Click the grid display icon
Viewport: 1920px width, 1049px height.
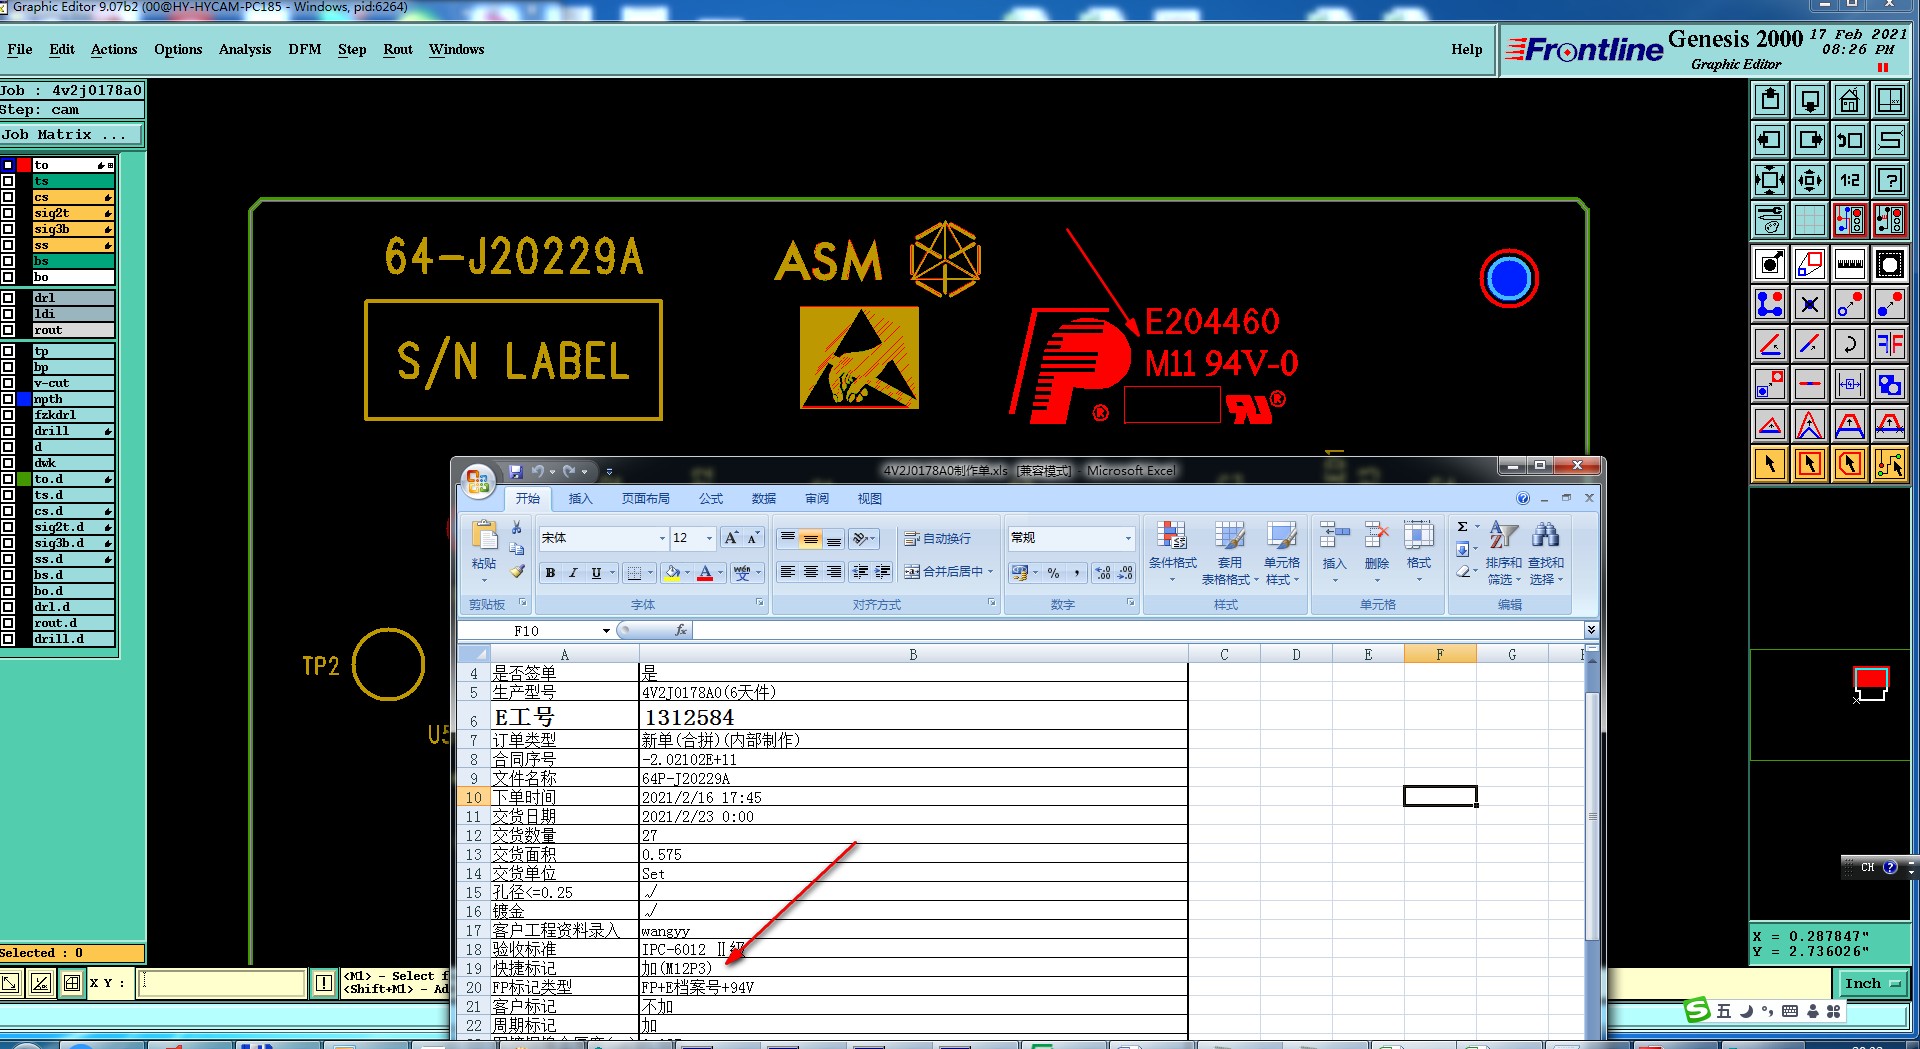1809,220
